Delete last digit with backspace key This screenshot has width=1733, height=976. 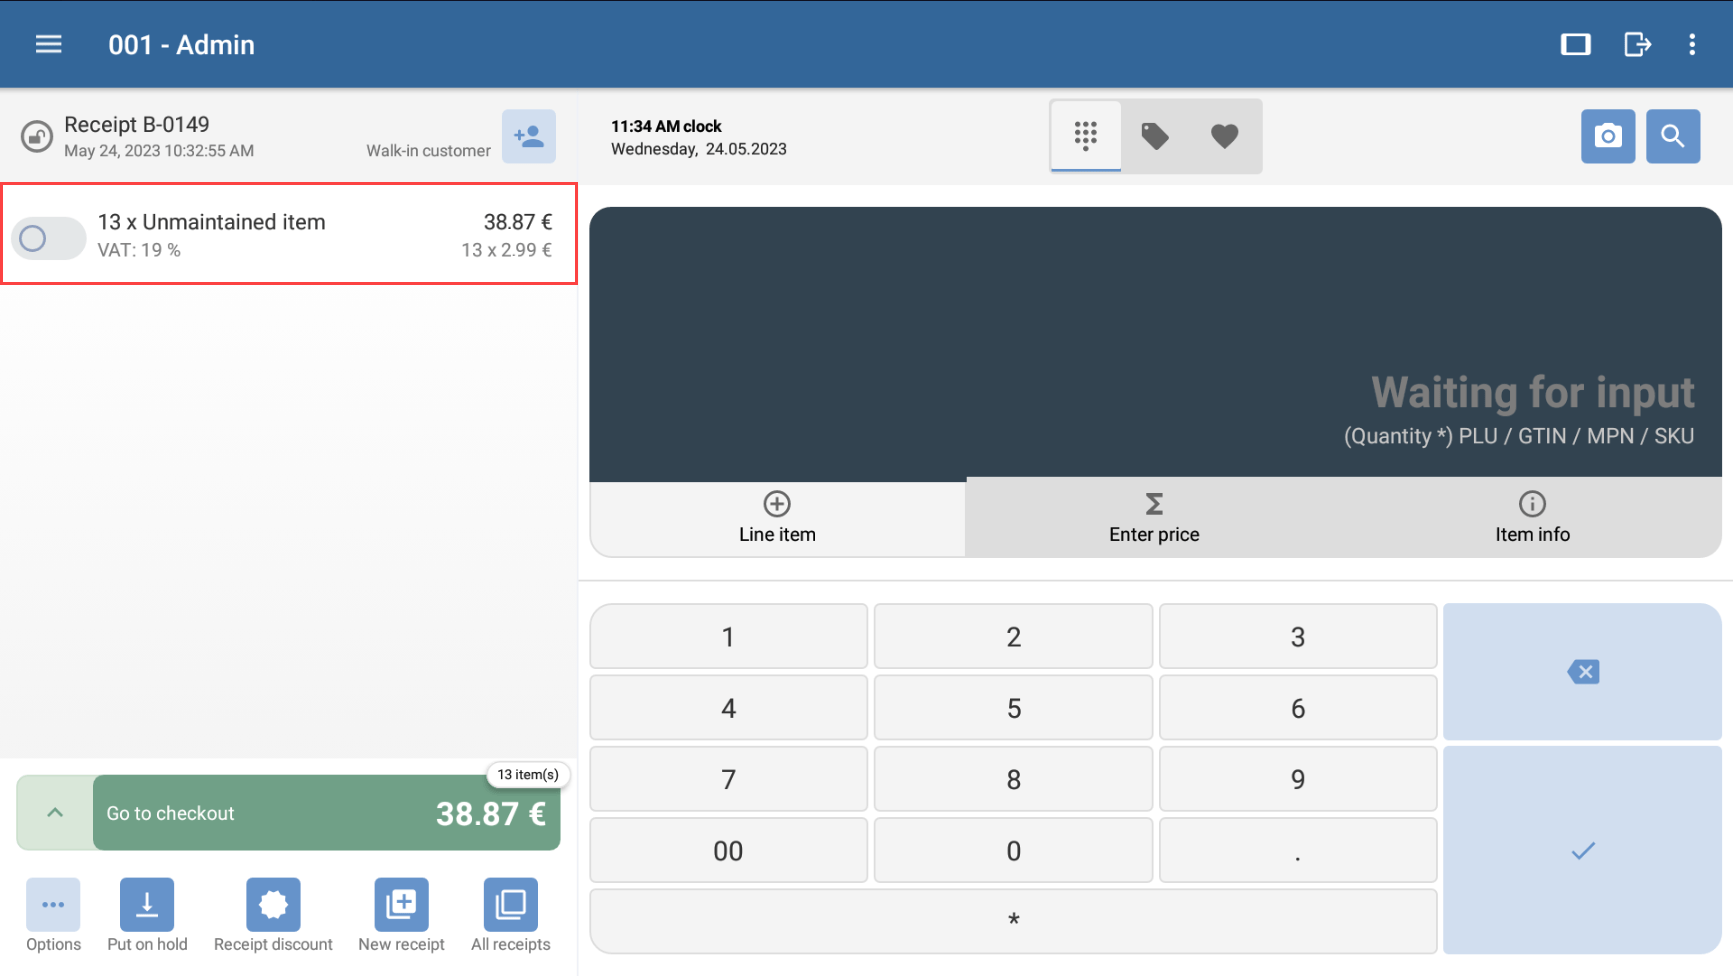pyautogui.click(x=1582, y=672)
